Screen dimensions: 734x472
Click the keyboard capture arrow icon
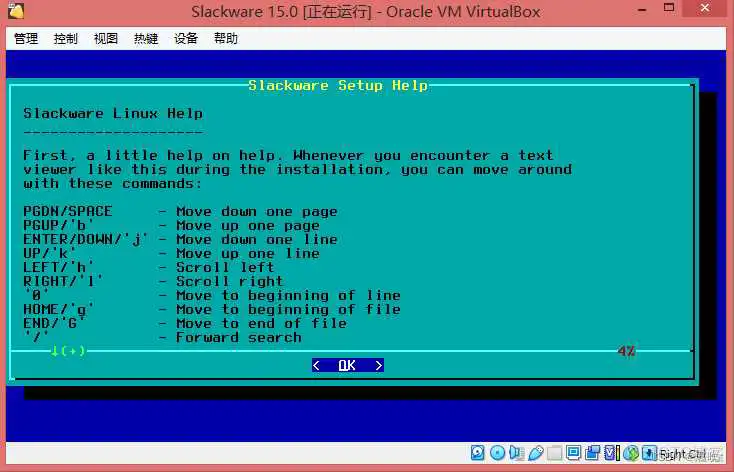click(649, 453)
